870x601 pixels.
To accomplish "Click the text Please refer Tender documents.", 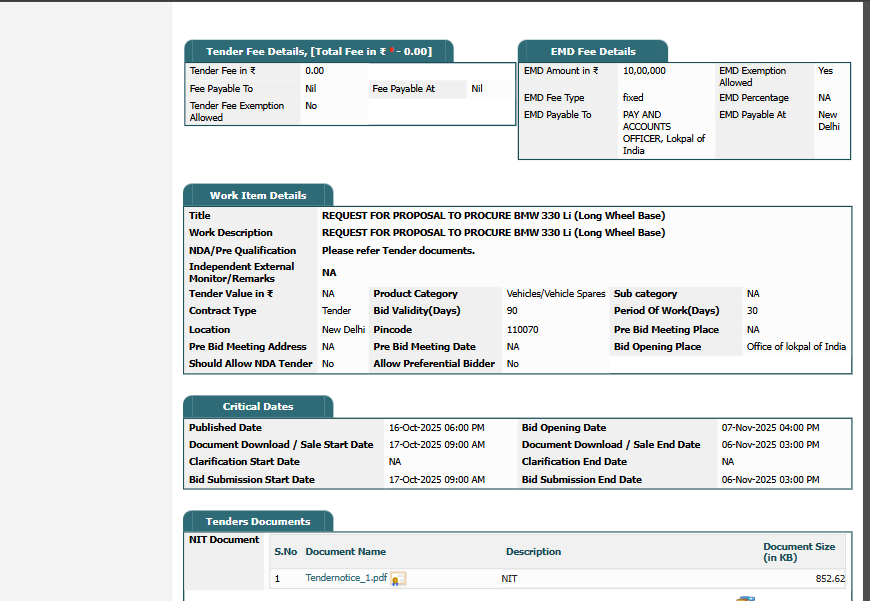I will (x=398, y=250).
